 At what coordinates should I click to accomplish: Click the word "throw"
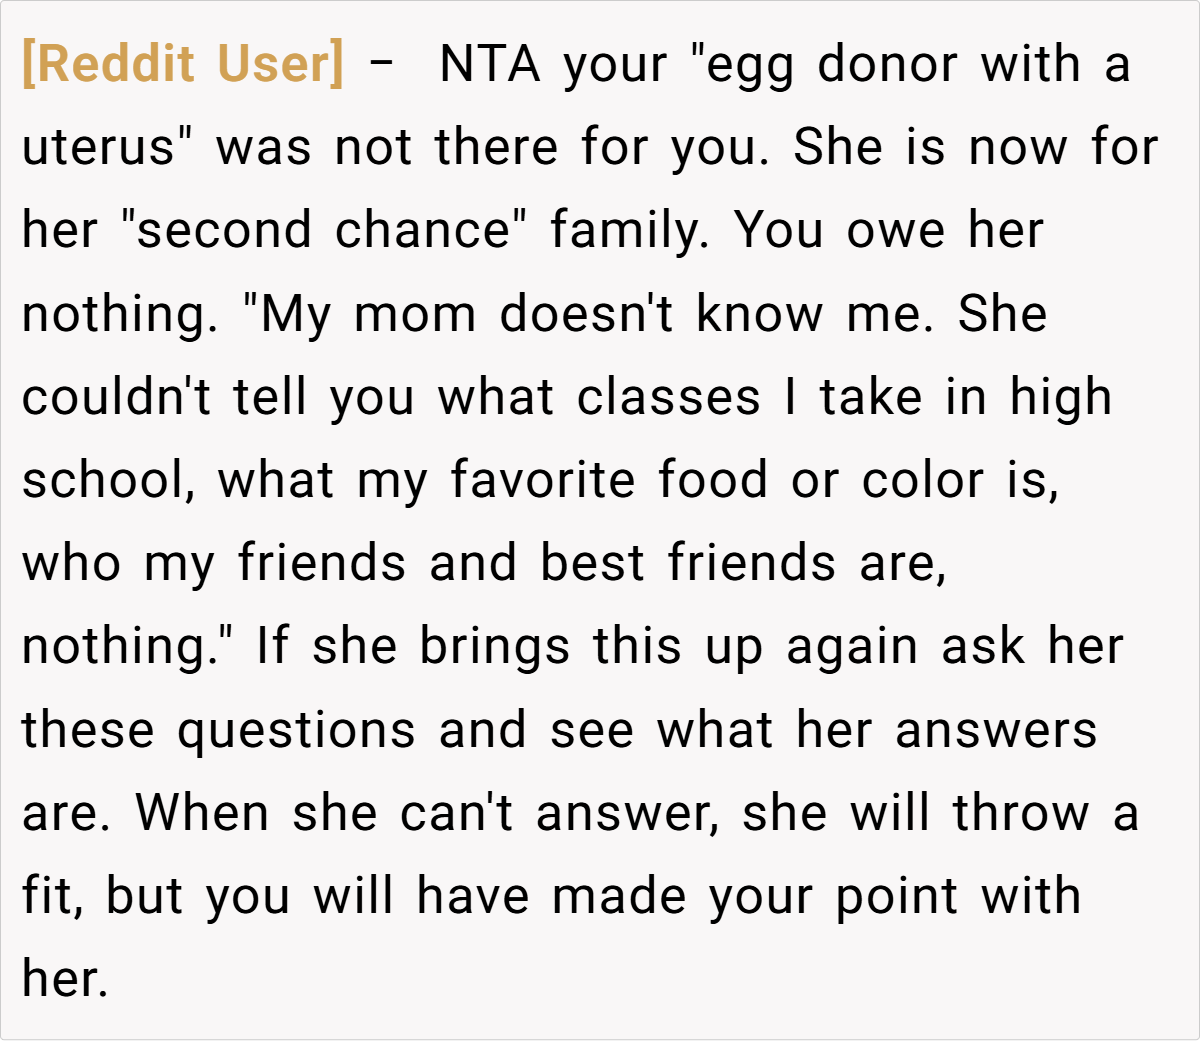pyautogui.click(x=1021, y=813)
